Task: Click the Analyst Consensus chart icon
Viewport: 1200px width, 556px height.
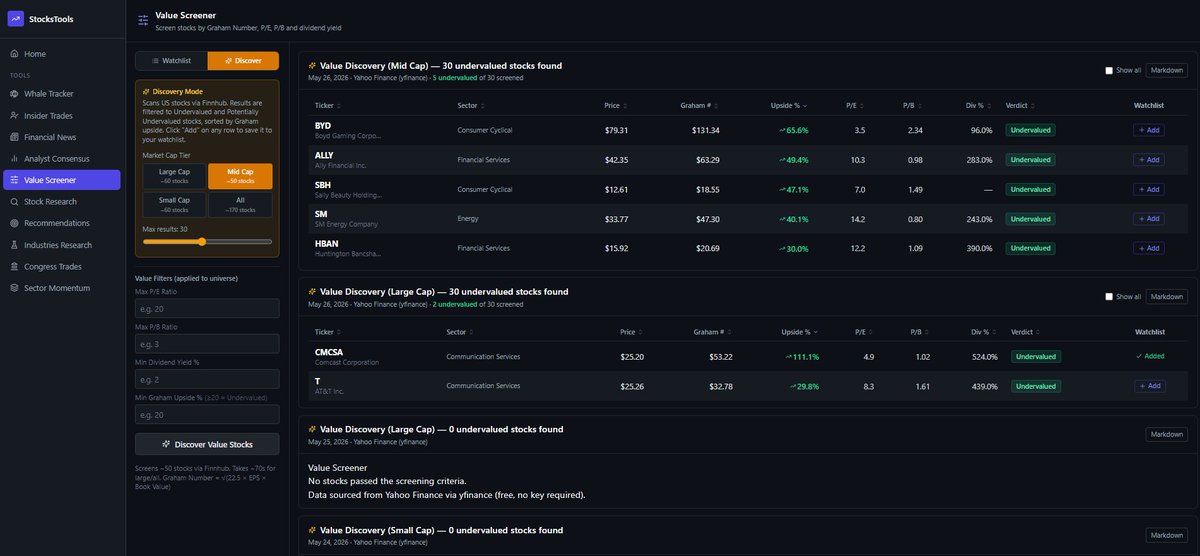Action: click(14, 158)
